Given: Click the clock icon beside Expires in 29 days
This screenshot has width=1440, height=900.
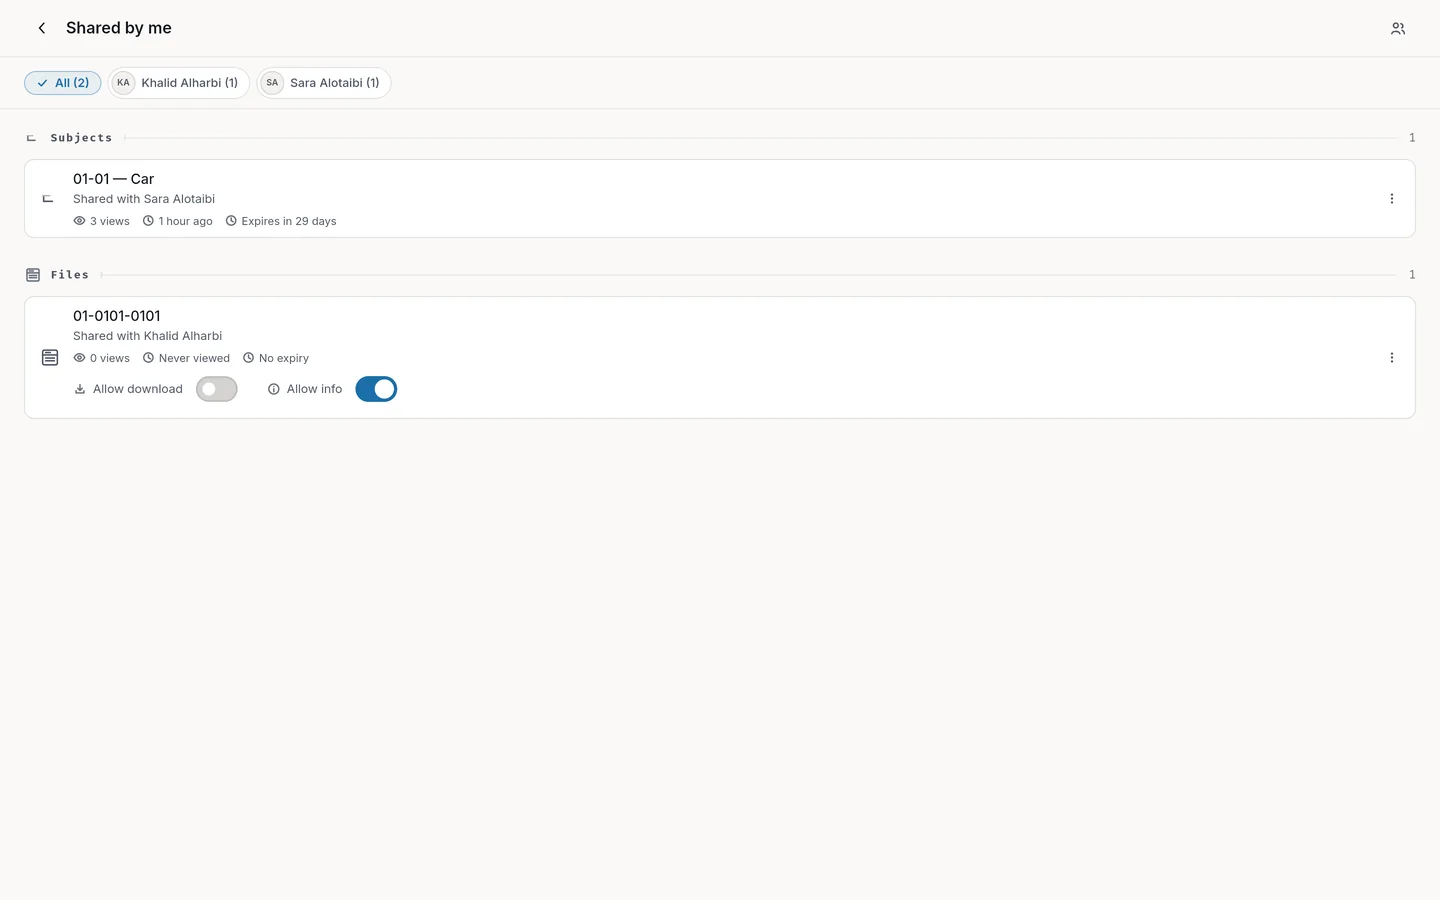Looking at the screenshot, I should pyautogui.click(x=231, y=221).
